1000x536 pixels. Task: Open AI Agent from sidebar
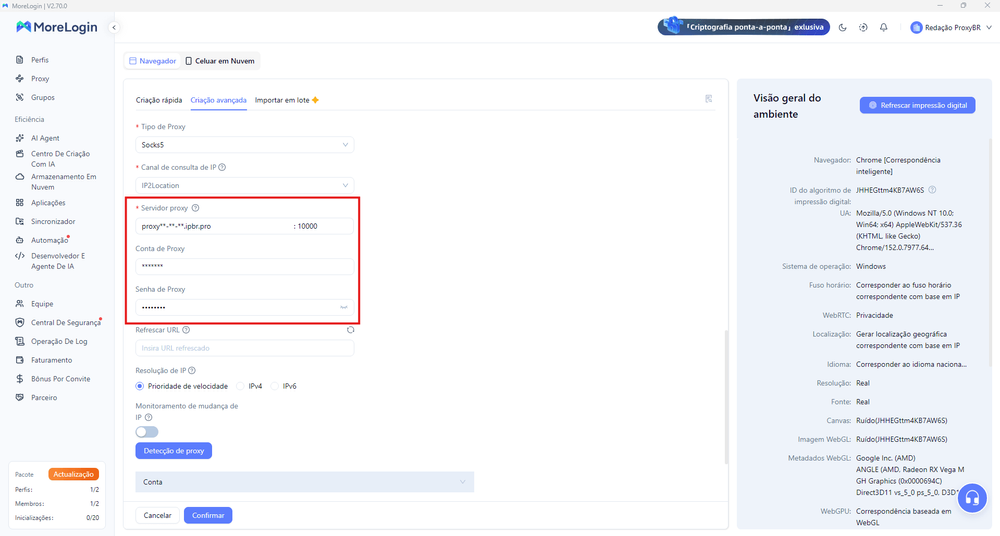click(x=45, y=138)
